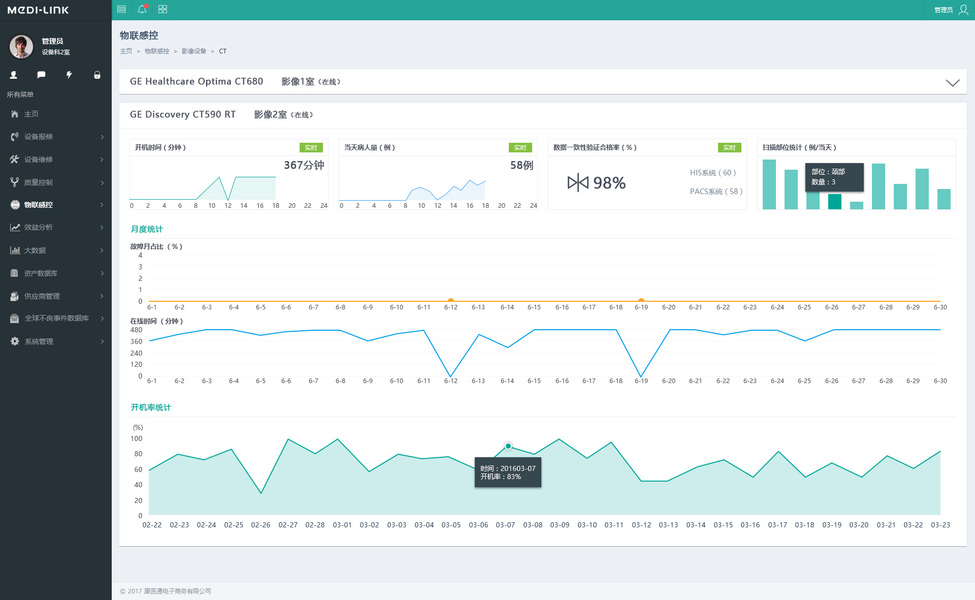Click the 影像设备 breadcrumb link
Image resolution: width=975 pixels, height=600 pixels.
(x=193, y=51)
